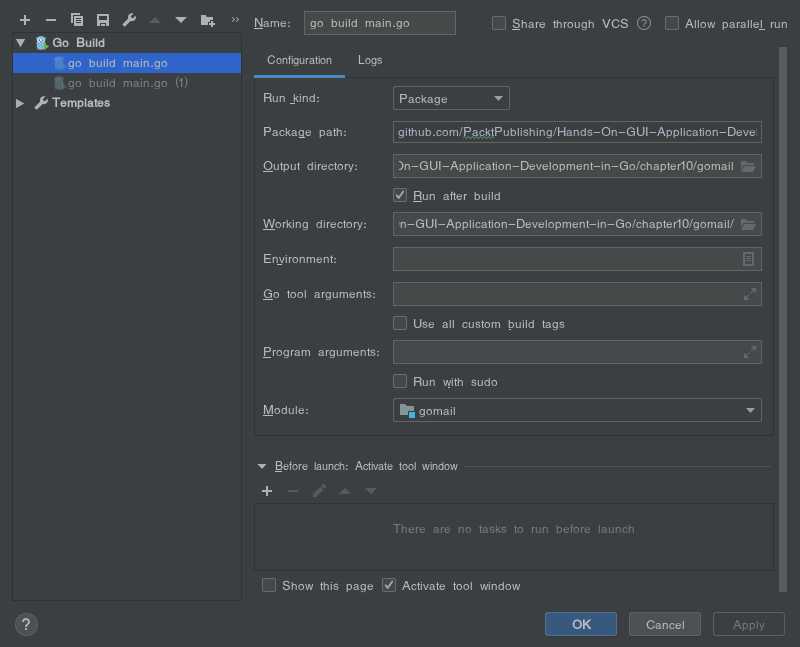Click into the Name field
This screenshot has width=800, height=647.
(380, 23)
